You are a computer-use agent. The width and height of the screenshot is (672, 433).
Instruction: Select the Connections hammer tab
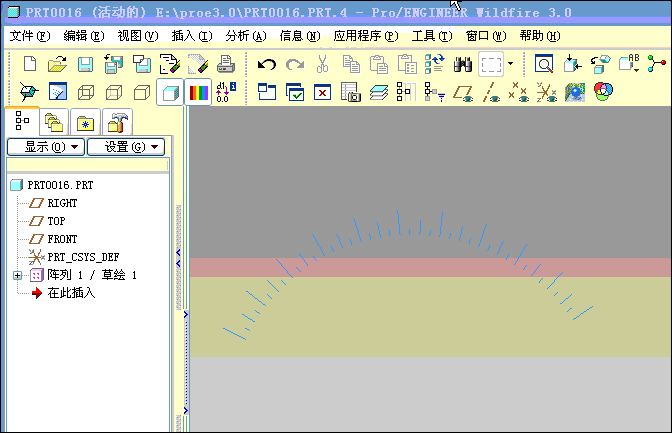tap(117, 123)
